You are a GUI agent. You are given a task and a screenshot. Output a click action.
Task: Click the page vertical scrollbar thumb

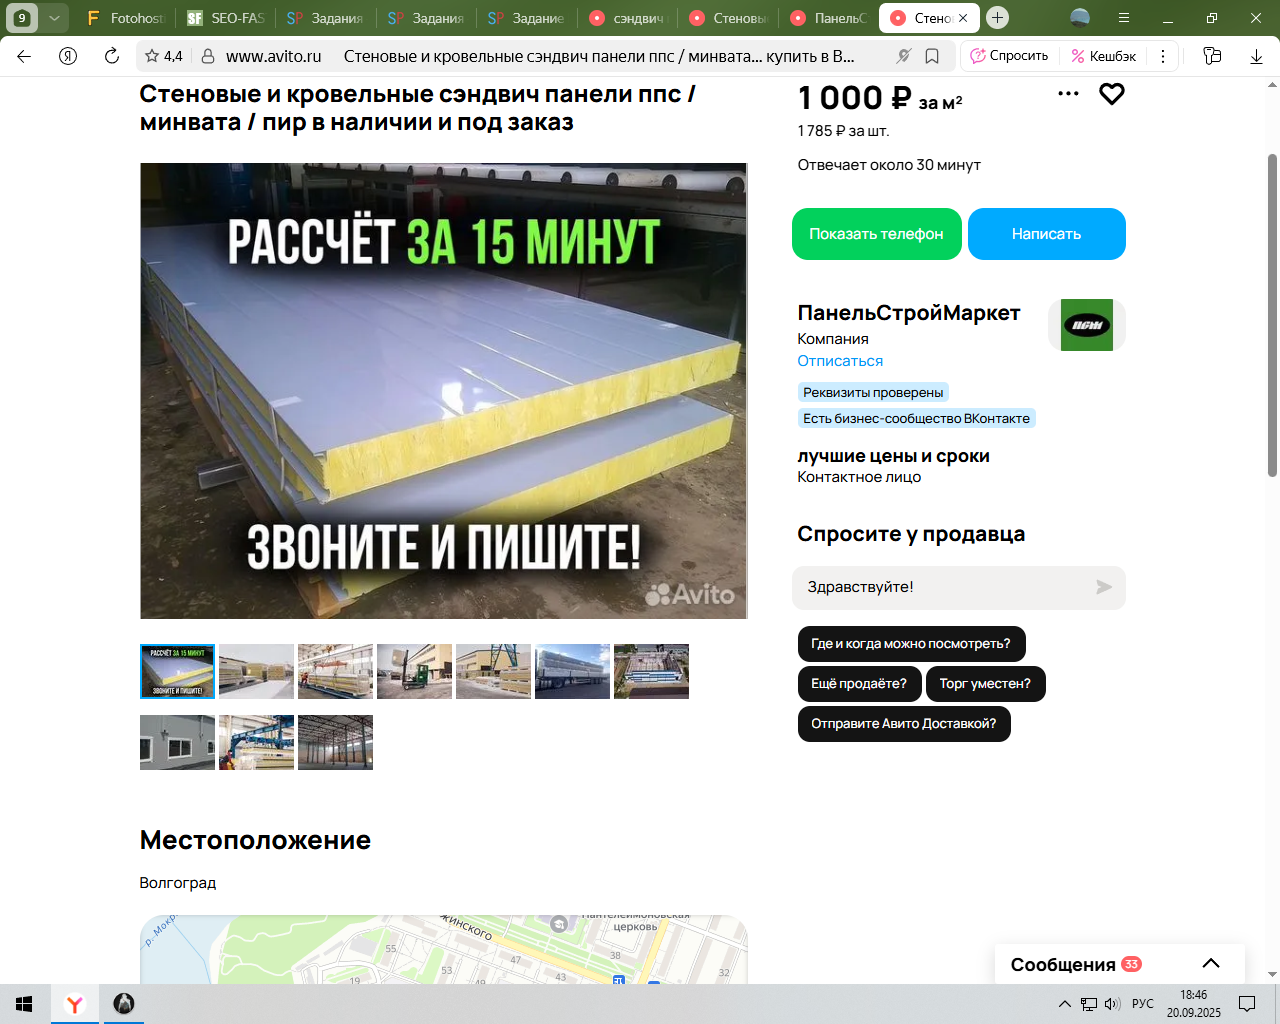coord(1272,315)
